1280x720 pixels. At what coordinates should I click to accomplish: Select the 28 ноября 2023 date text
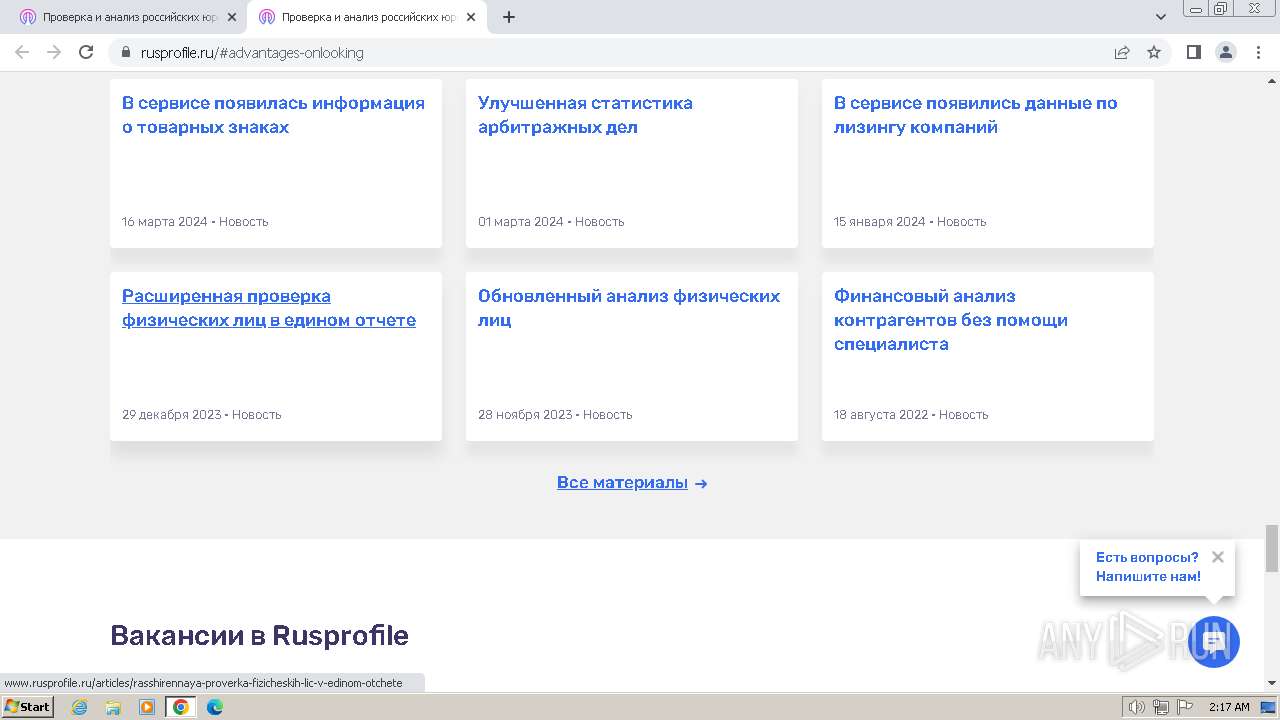point(525,415)
